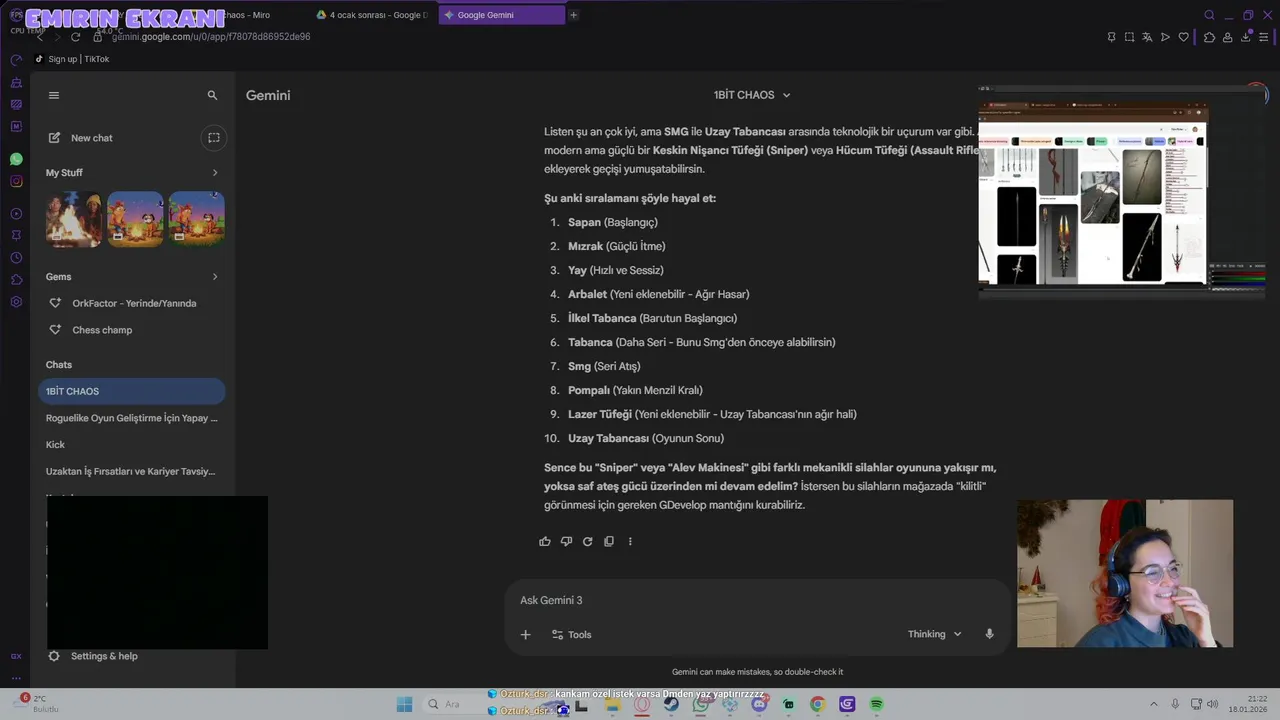Open Settings & help
The width and height of the screenshot is (1280, 720).
[93, 656]
